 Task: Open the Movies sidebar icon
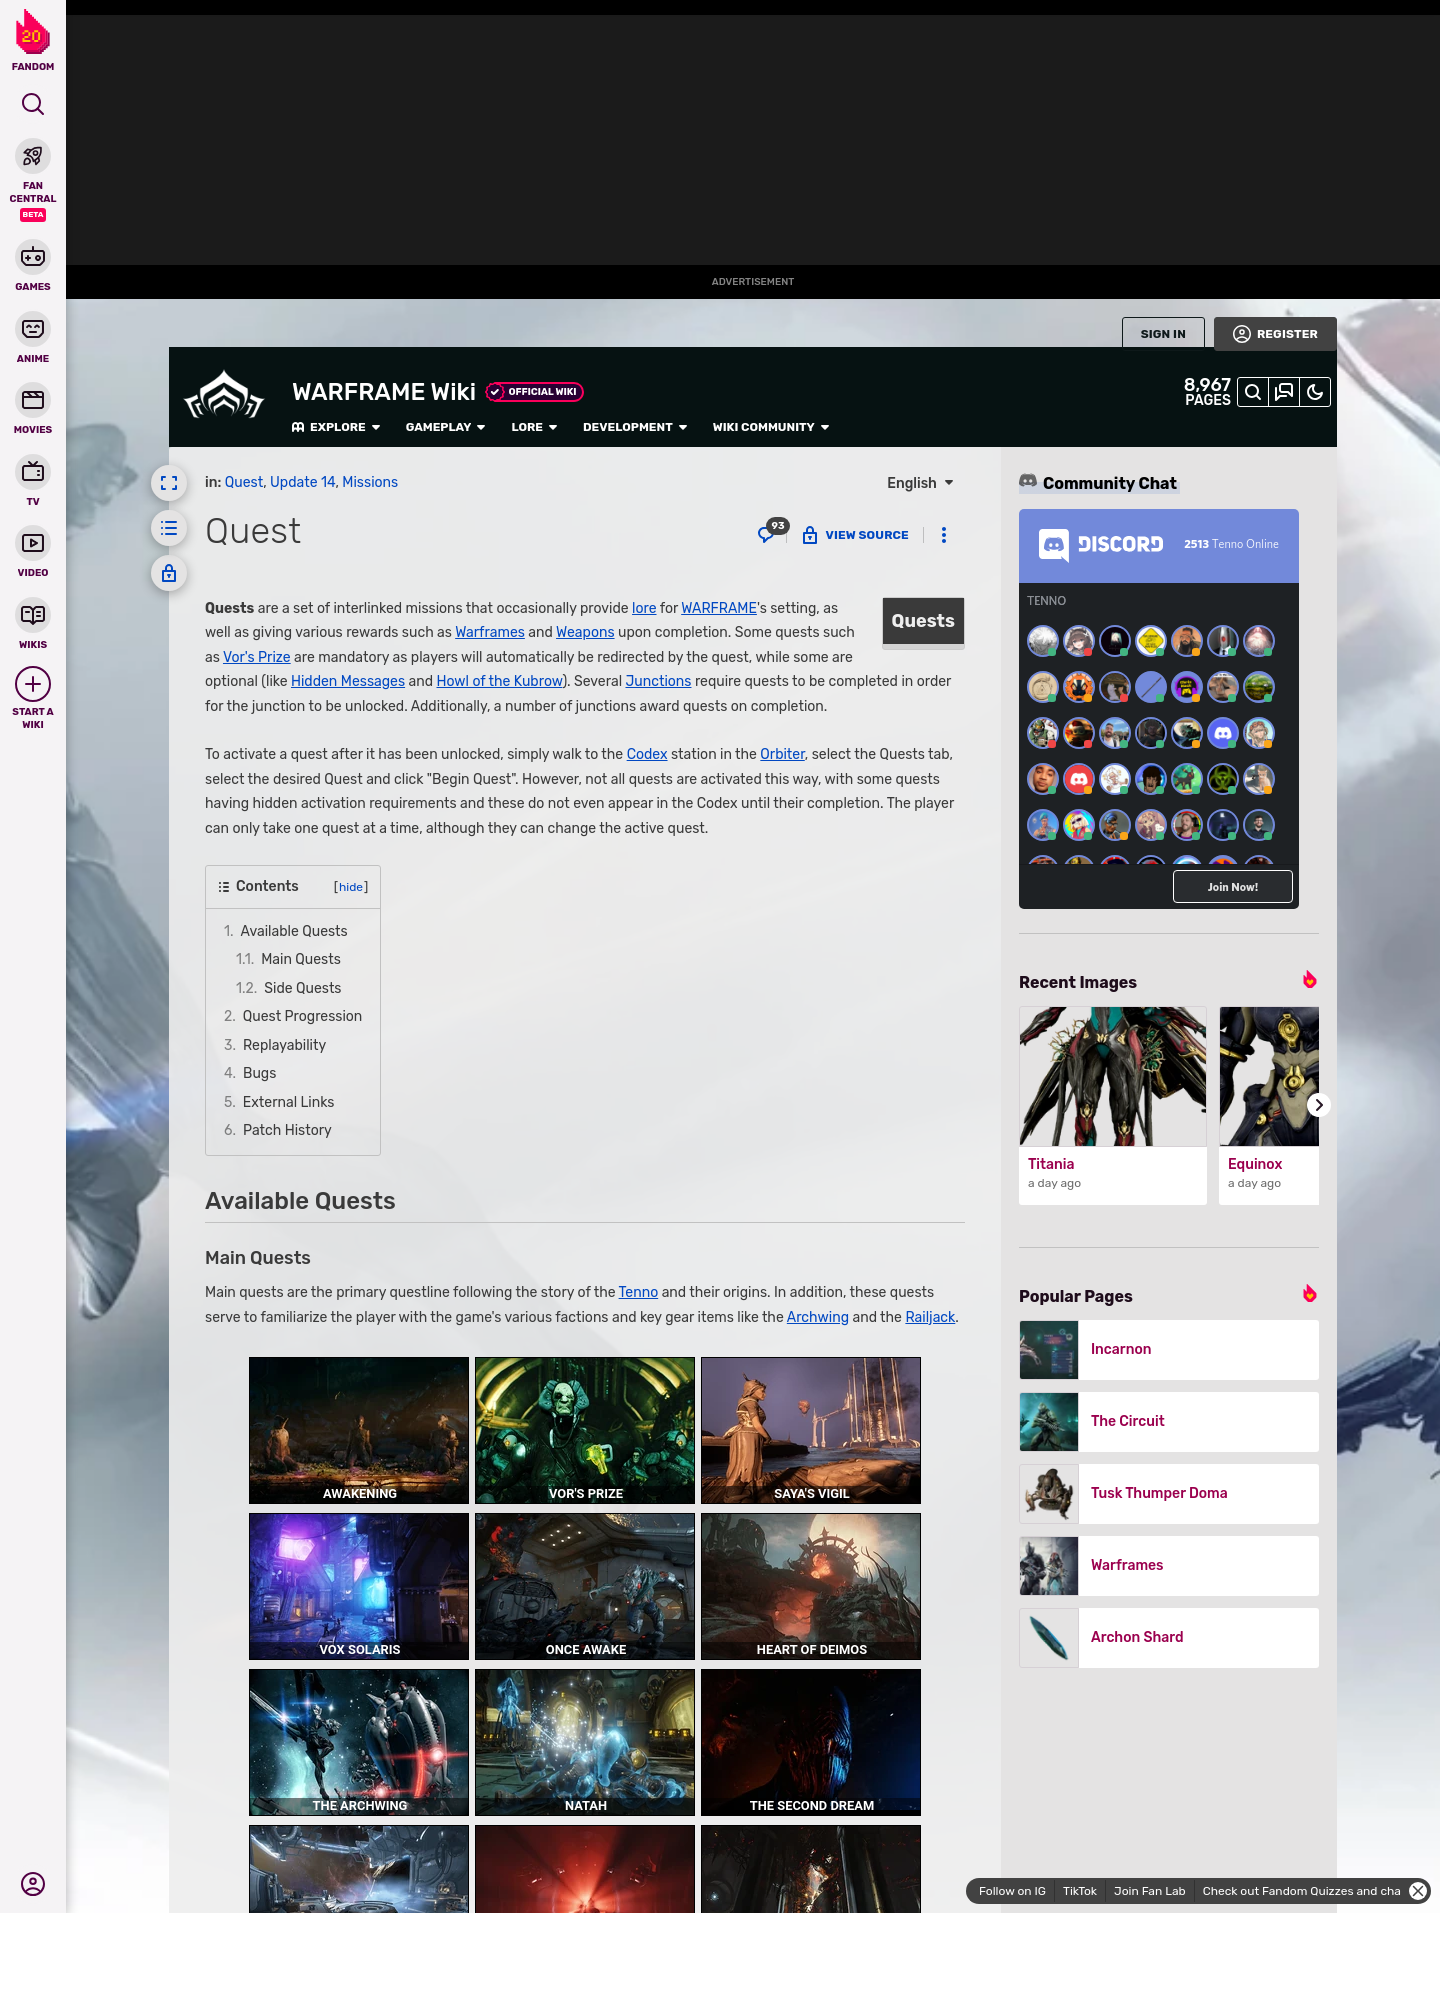[33, 400]
